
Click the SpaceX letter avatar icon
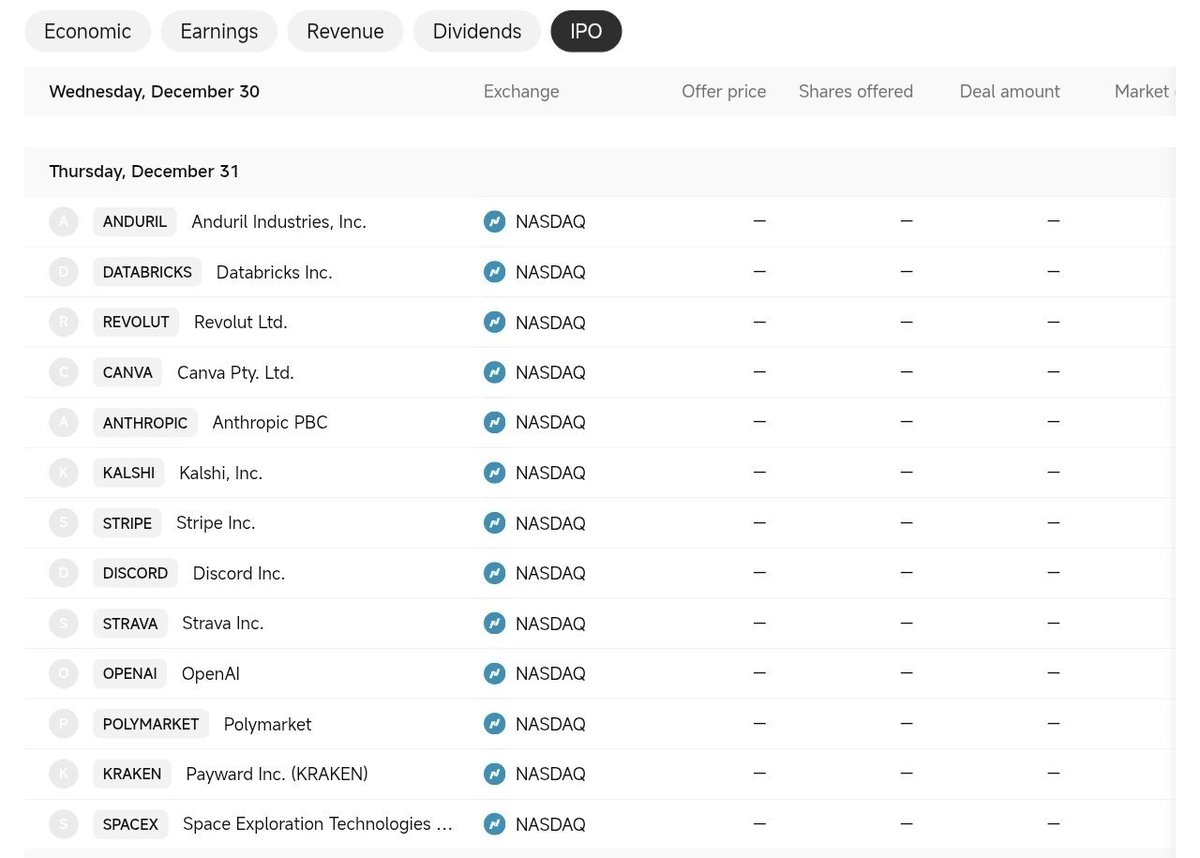(x=64, y=824)
